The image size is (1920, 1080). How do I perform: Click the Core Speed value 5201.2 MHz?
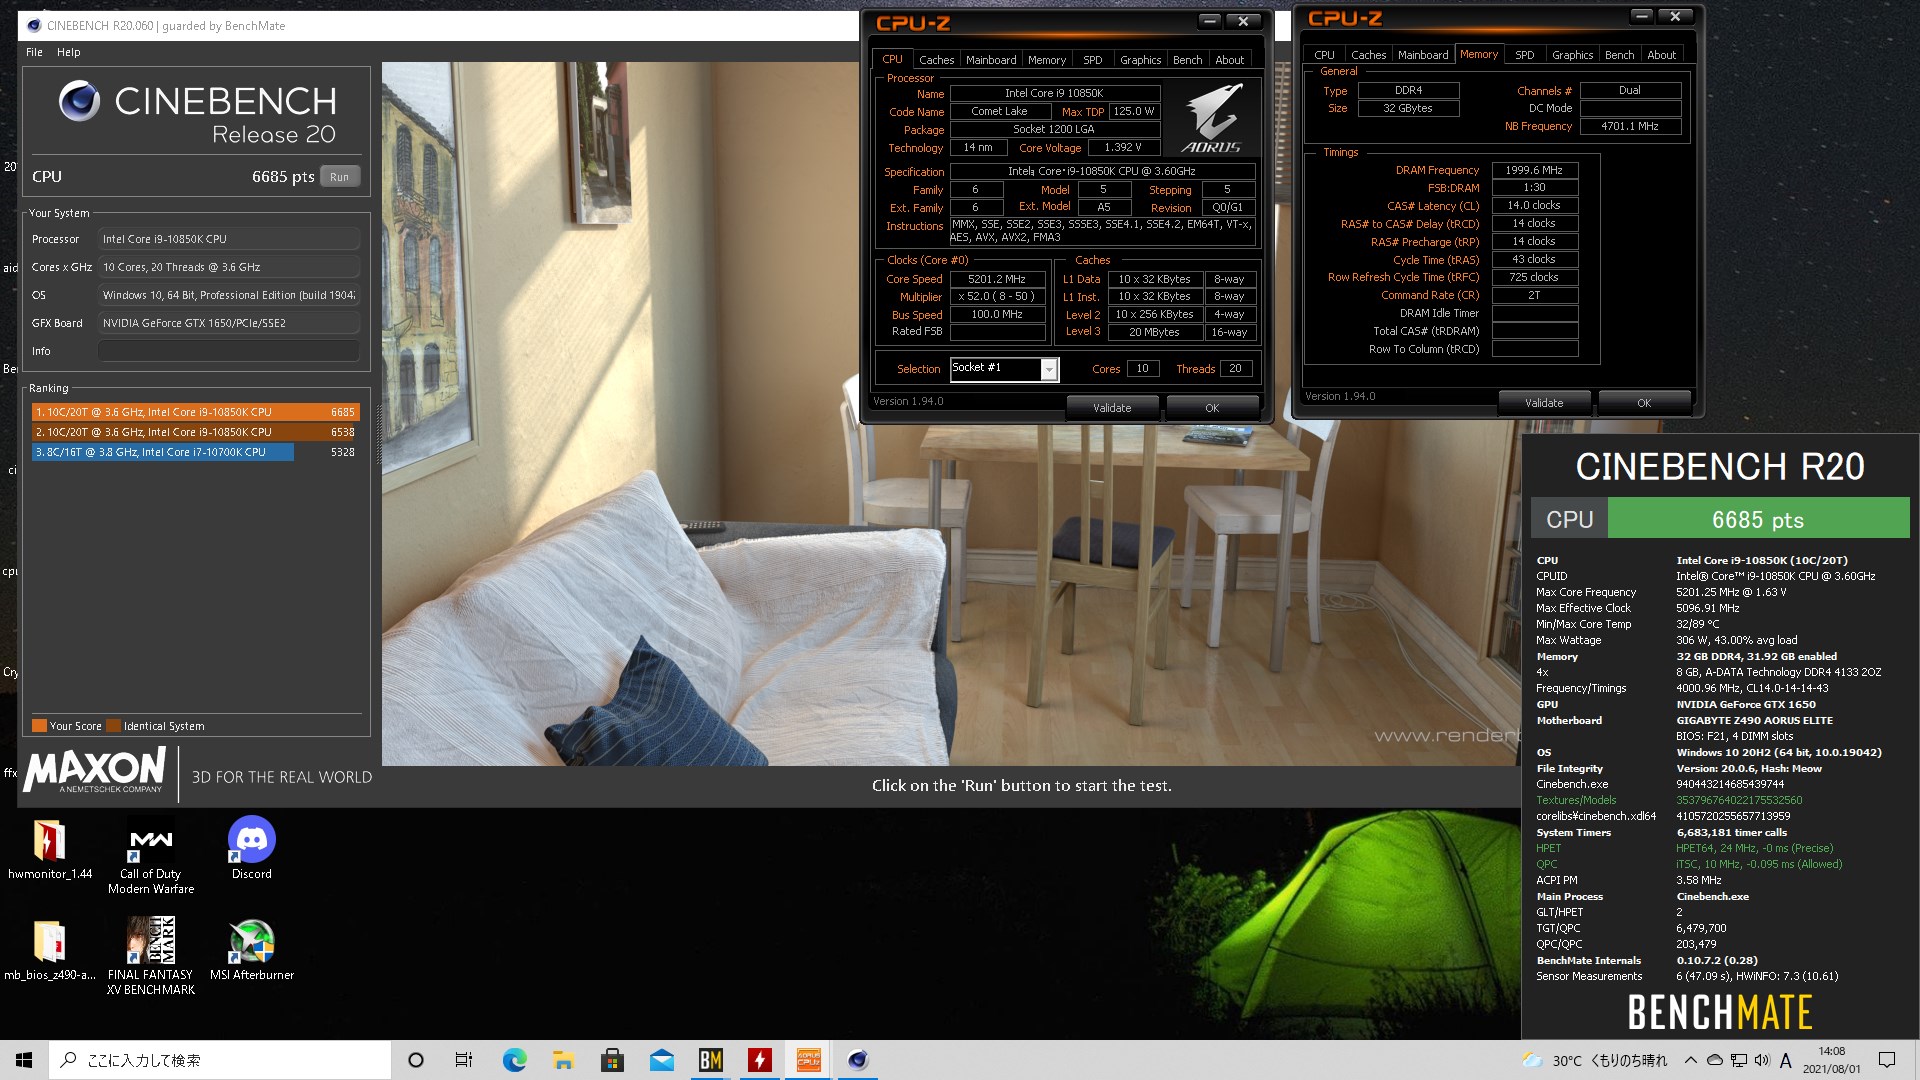pos(997,279)
